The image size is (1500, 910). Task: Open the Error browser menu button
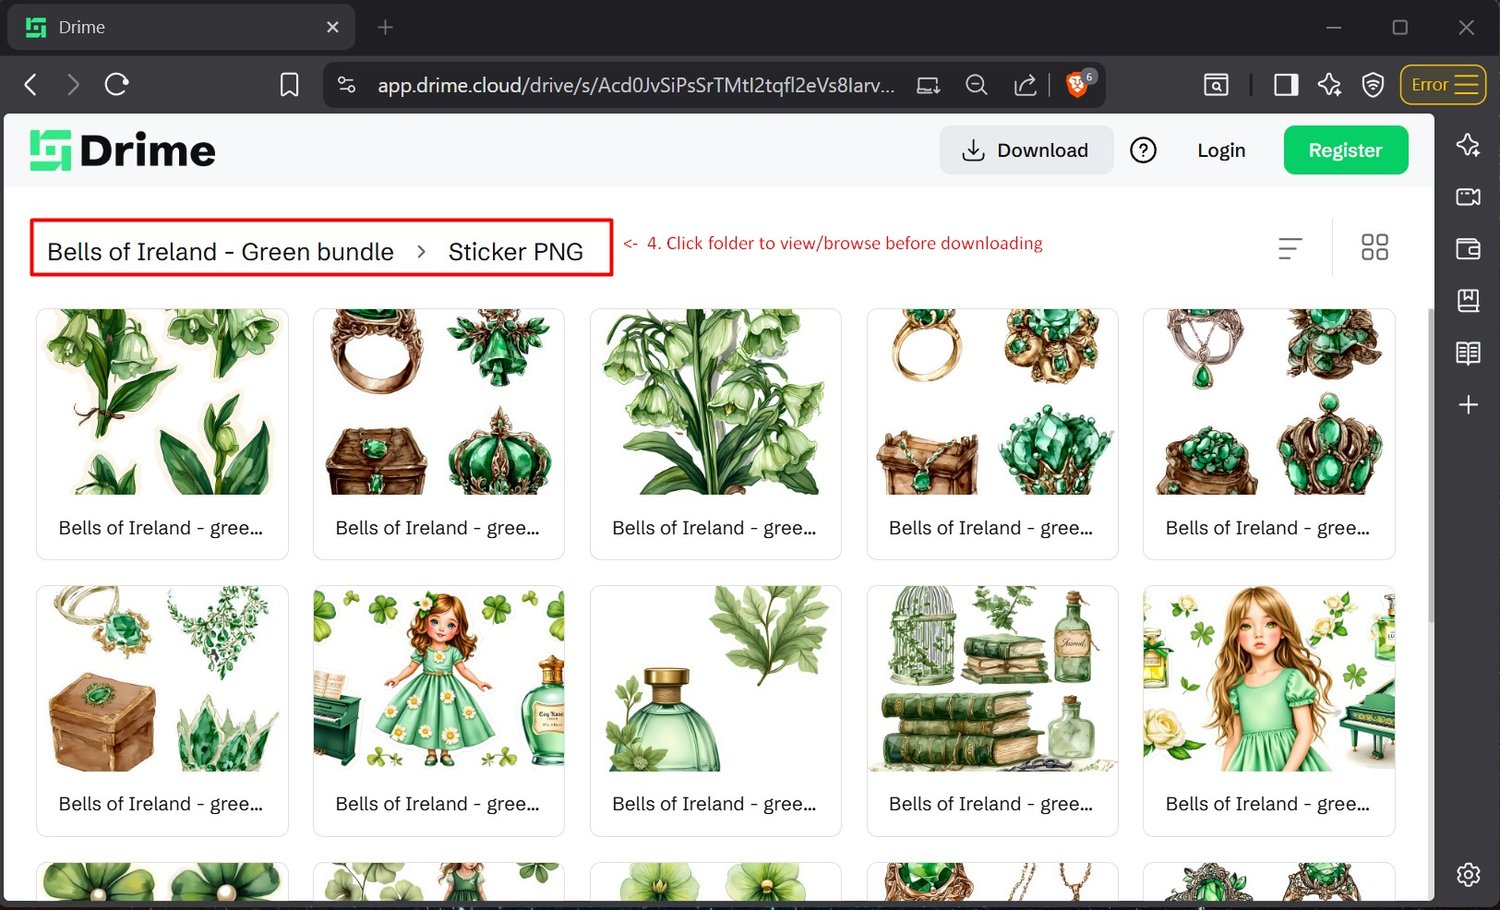(x=1443, y=85)
